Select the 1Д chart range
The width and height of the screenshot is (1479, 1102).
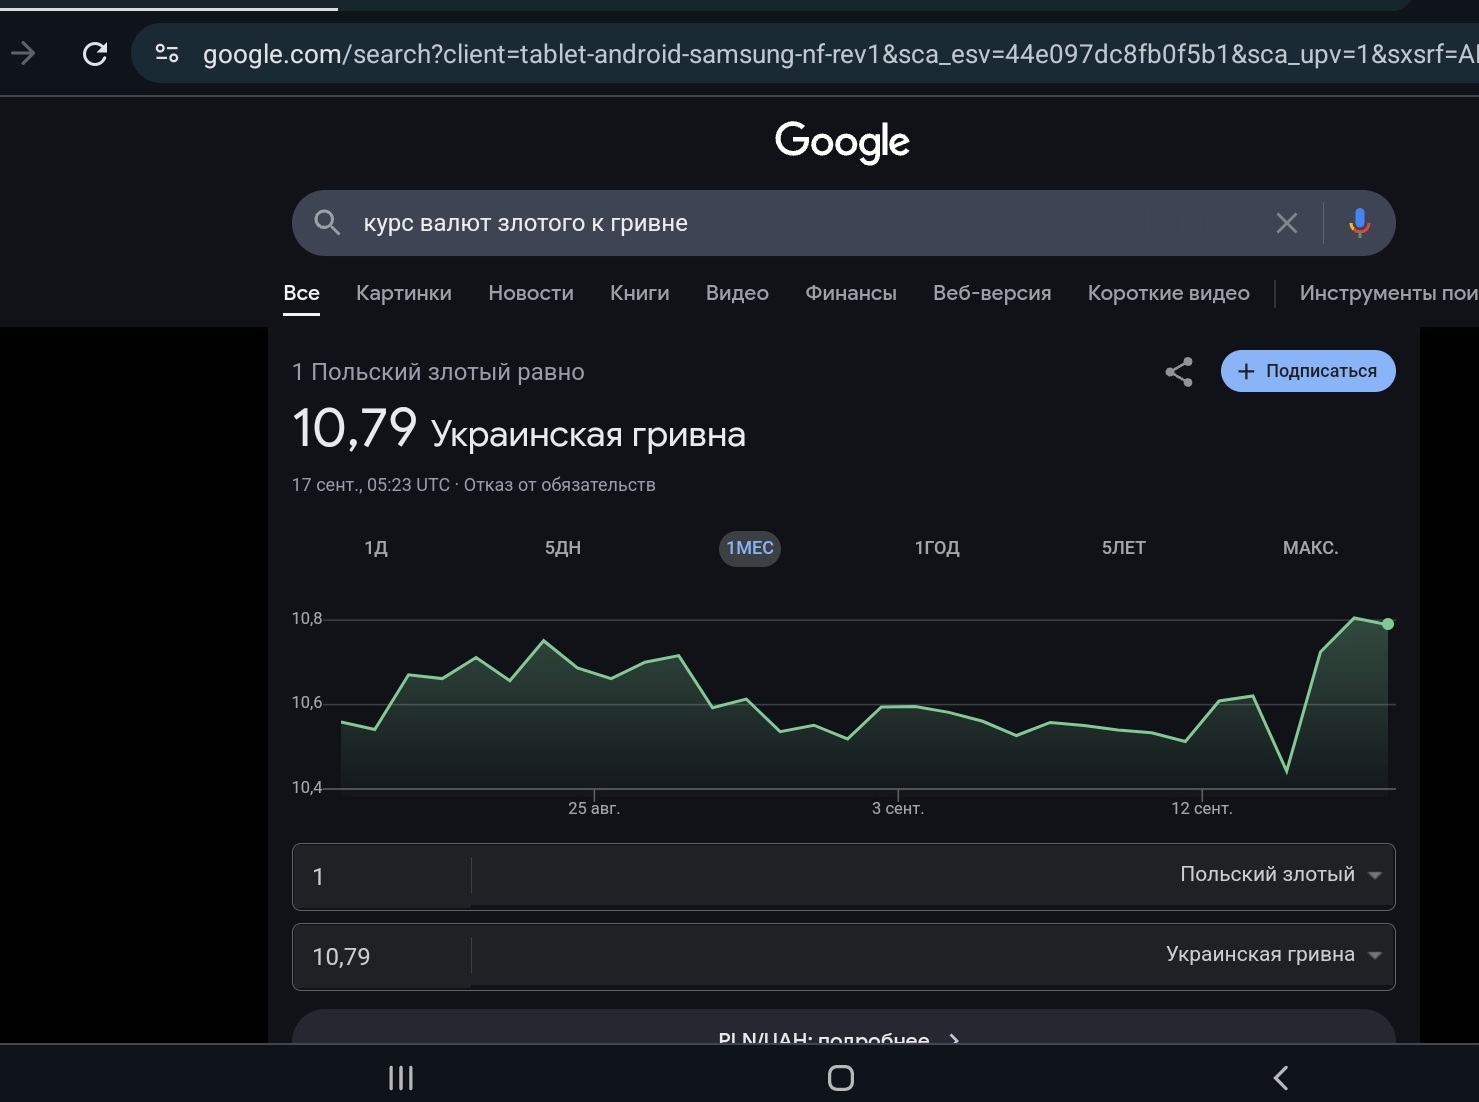coord(376,548)
